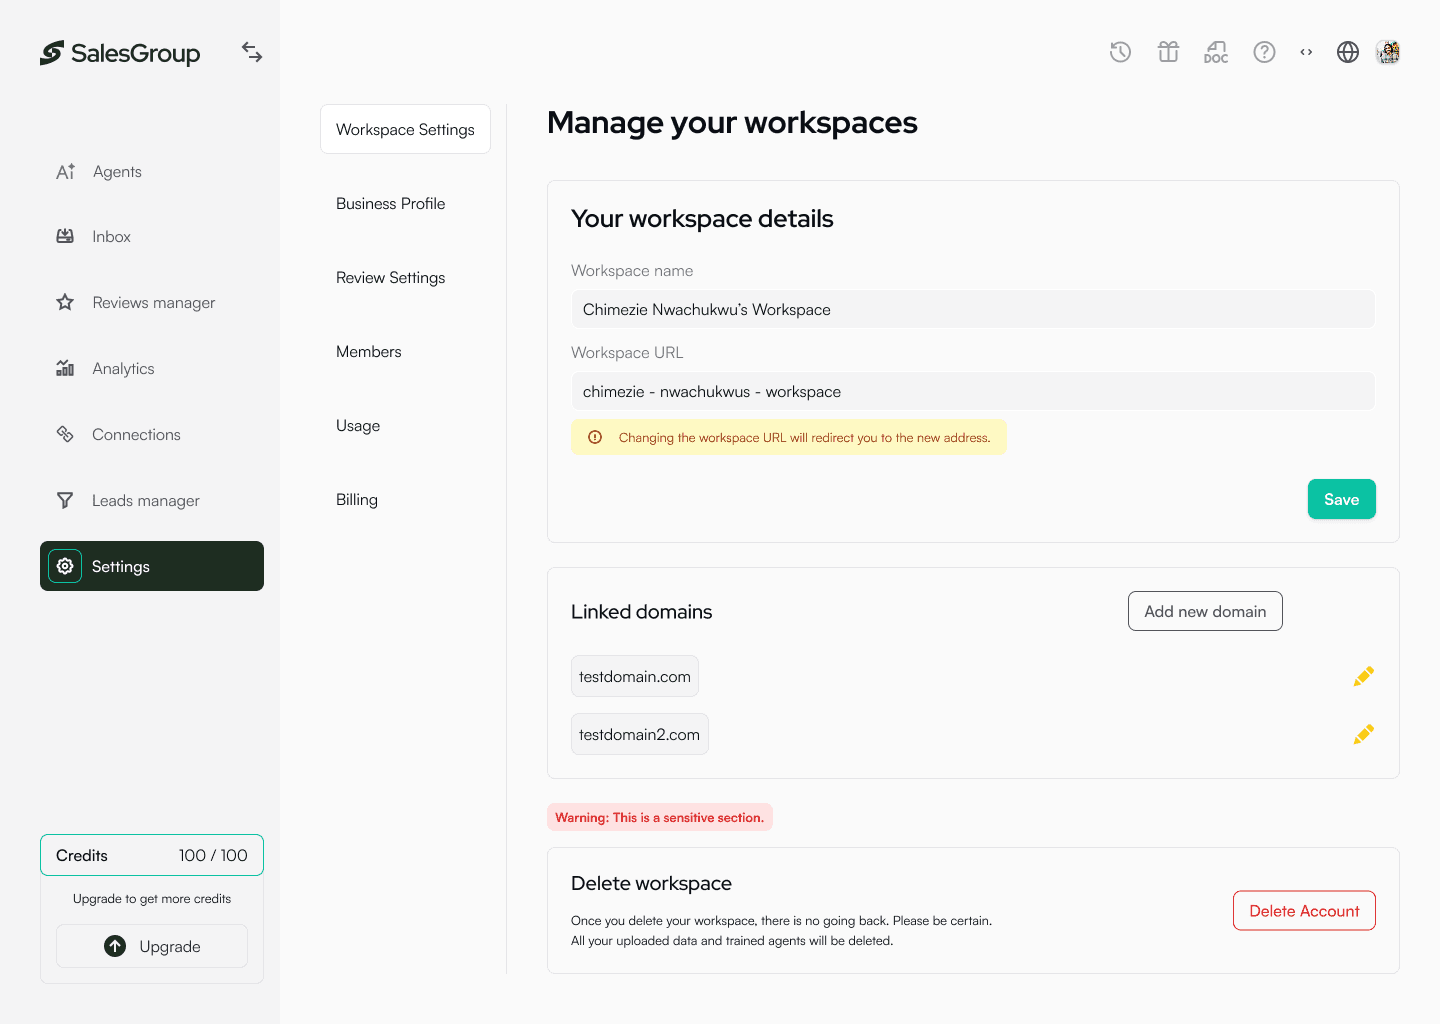This screenshot has height=1024, width=1440.
Task: Save workspace details
Action: point(1341,499)
